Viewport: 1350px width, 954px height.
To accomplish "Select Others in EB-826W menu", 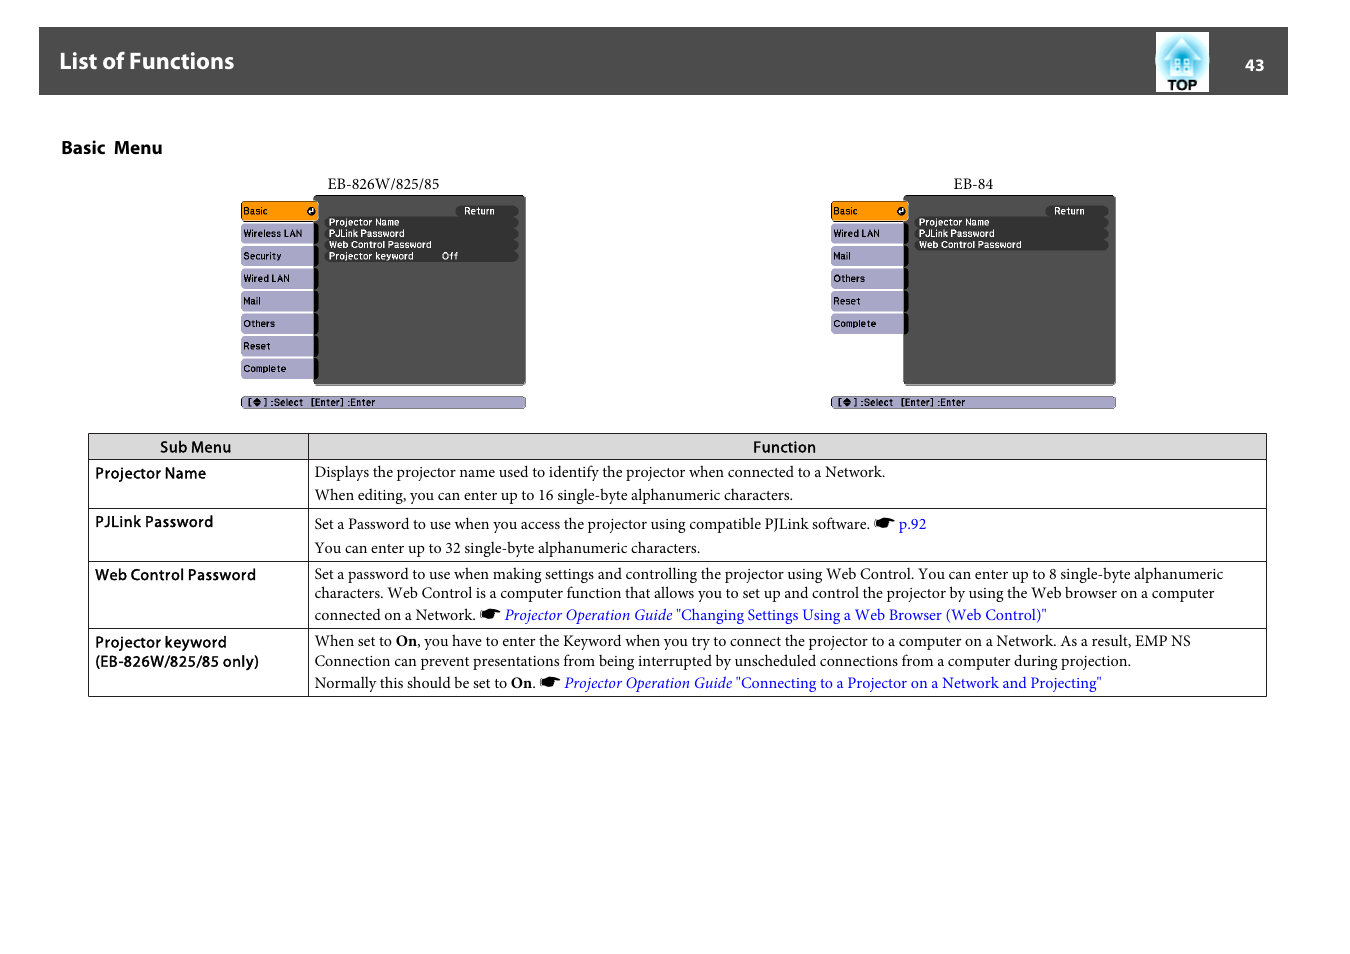I will tap(279, 324).
